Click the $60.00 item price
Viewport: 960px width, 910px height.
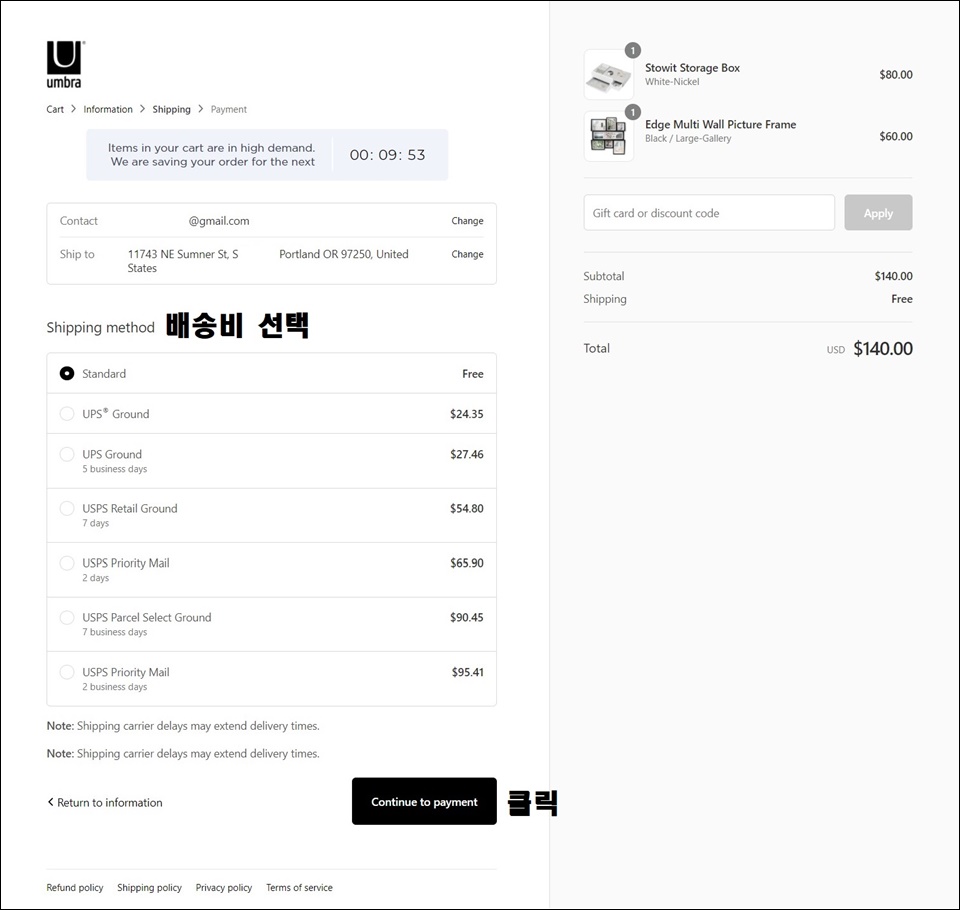(896, 136)
